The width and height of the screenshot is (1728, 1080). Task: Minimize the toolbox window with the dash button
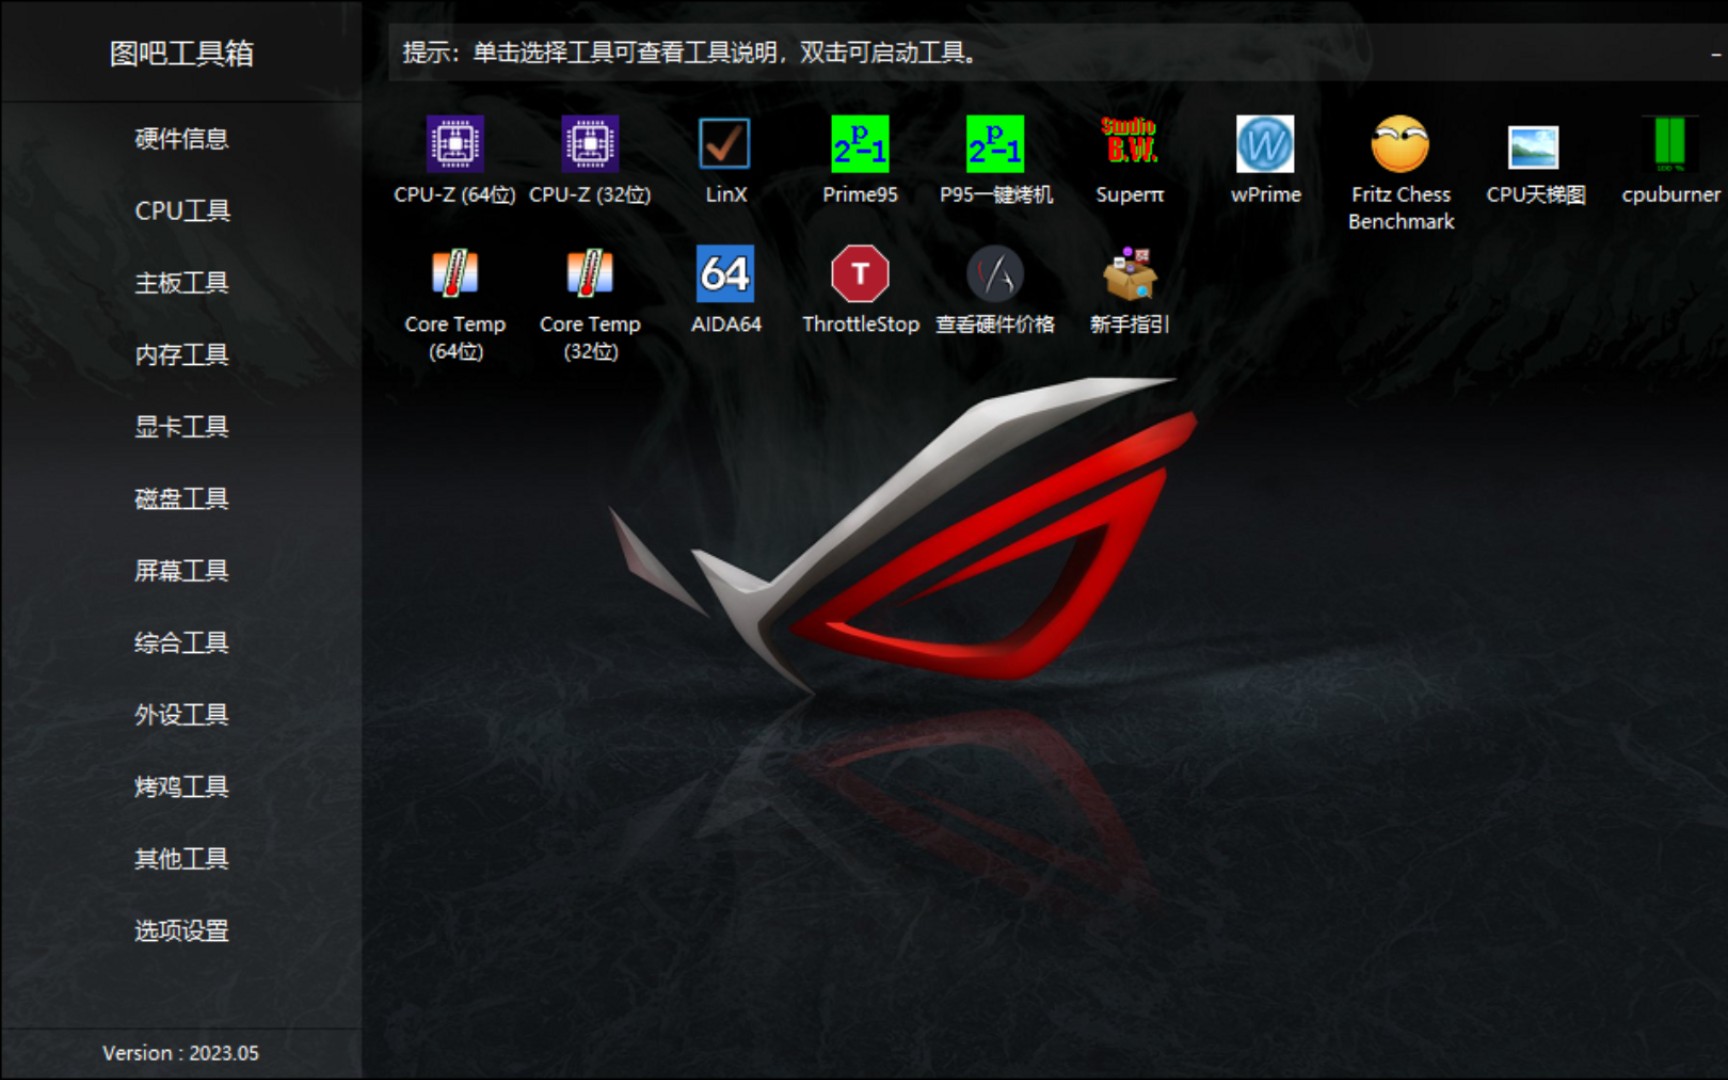click(x=1716, y=54)
